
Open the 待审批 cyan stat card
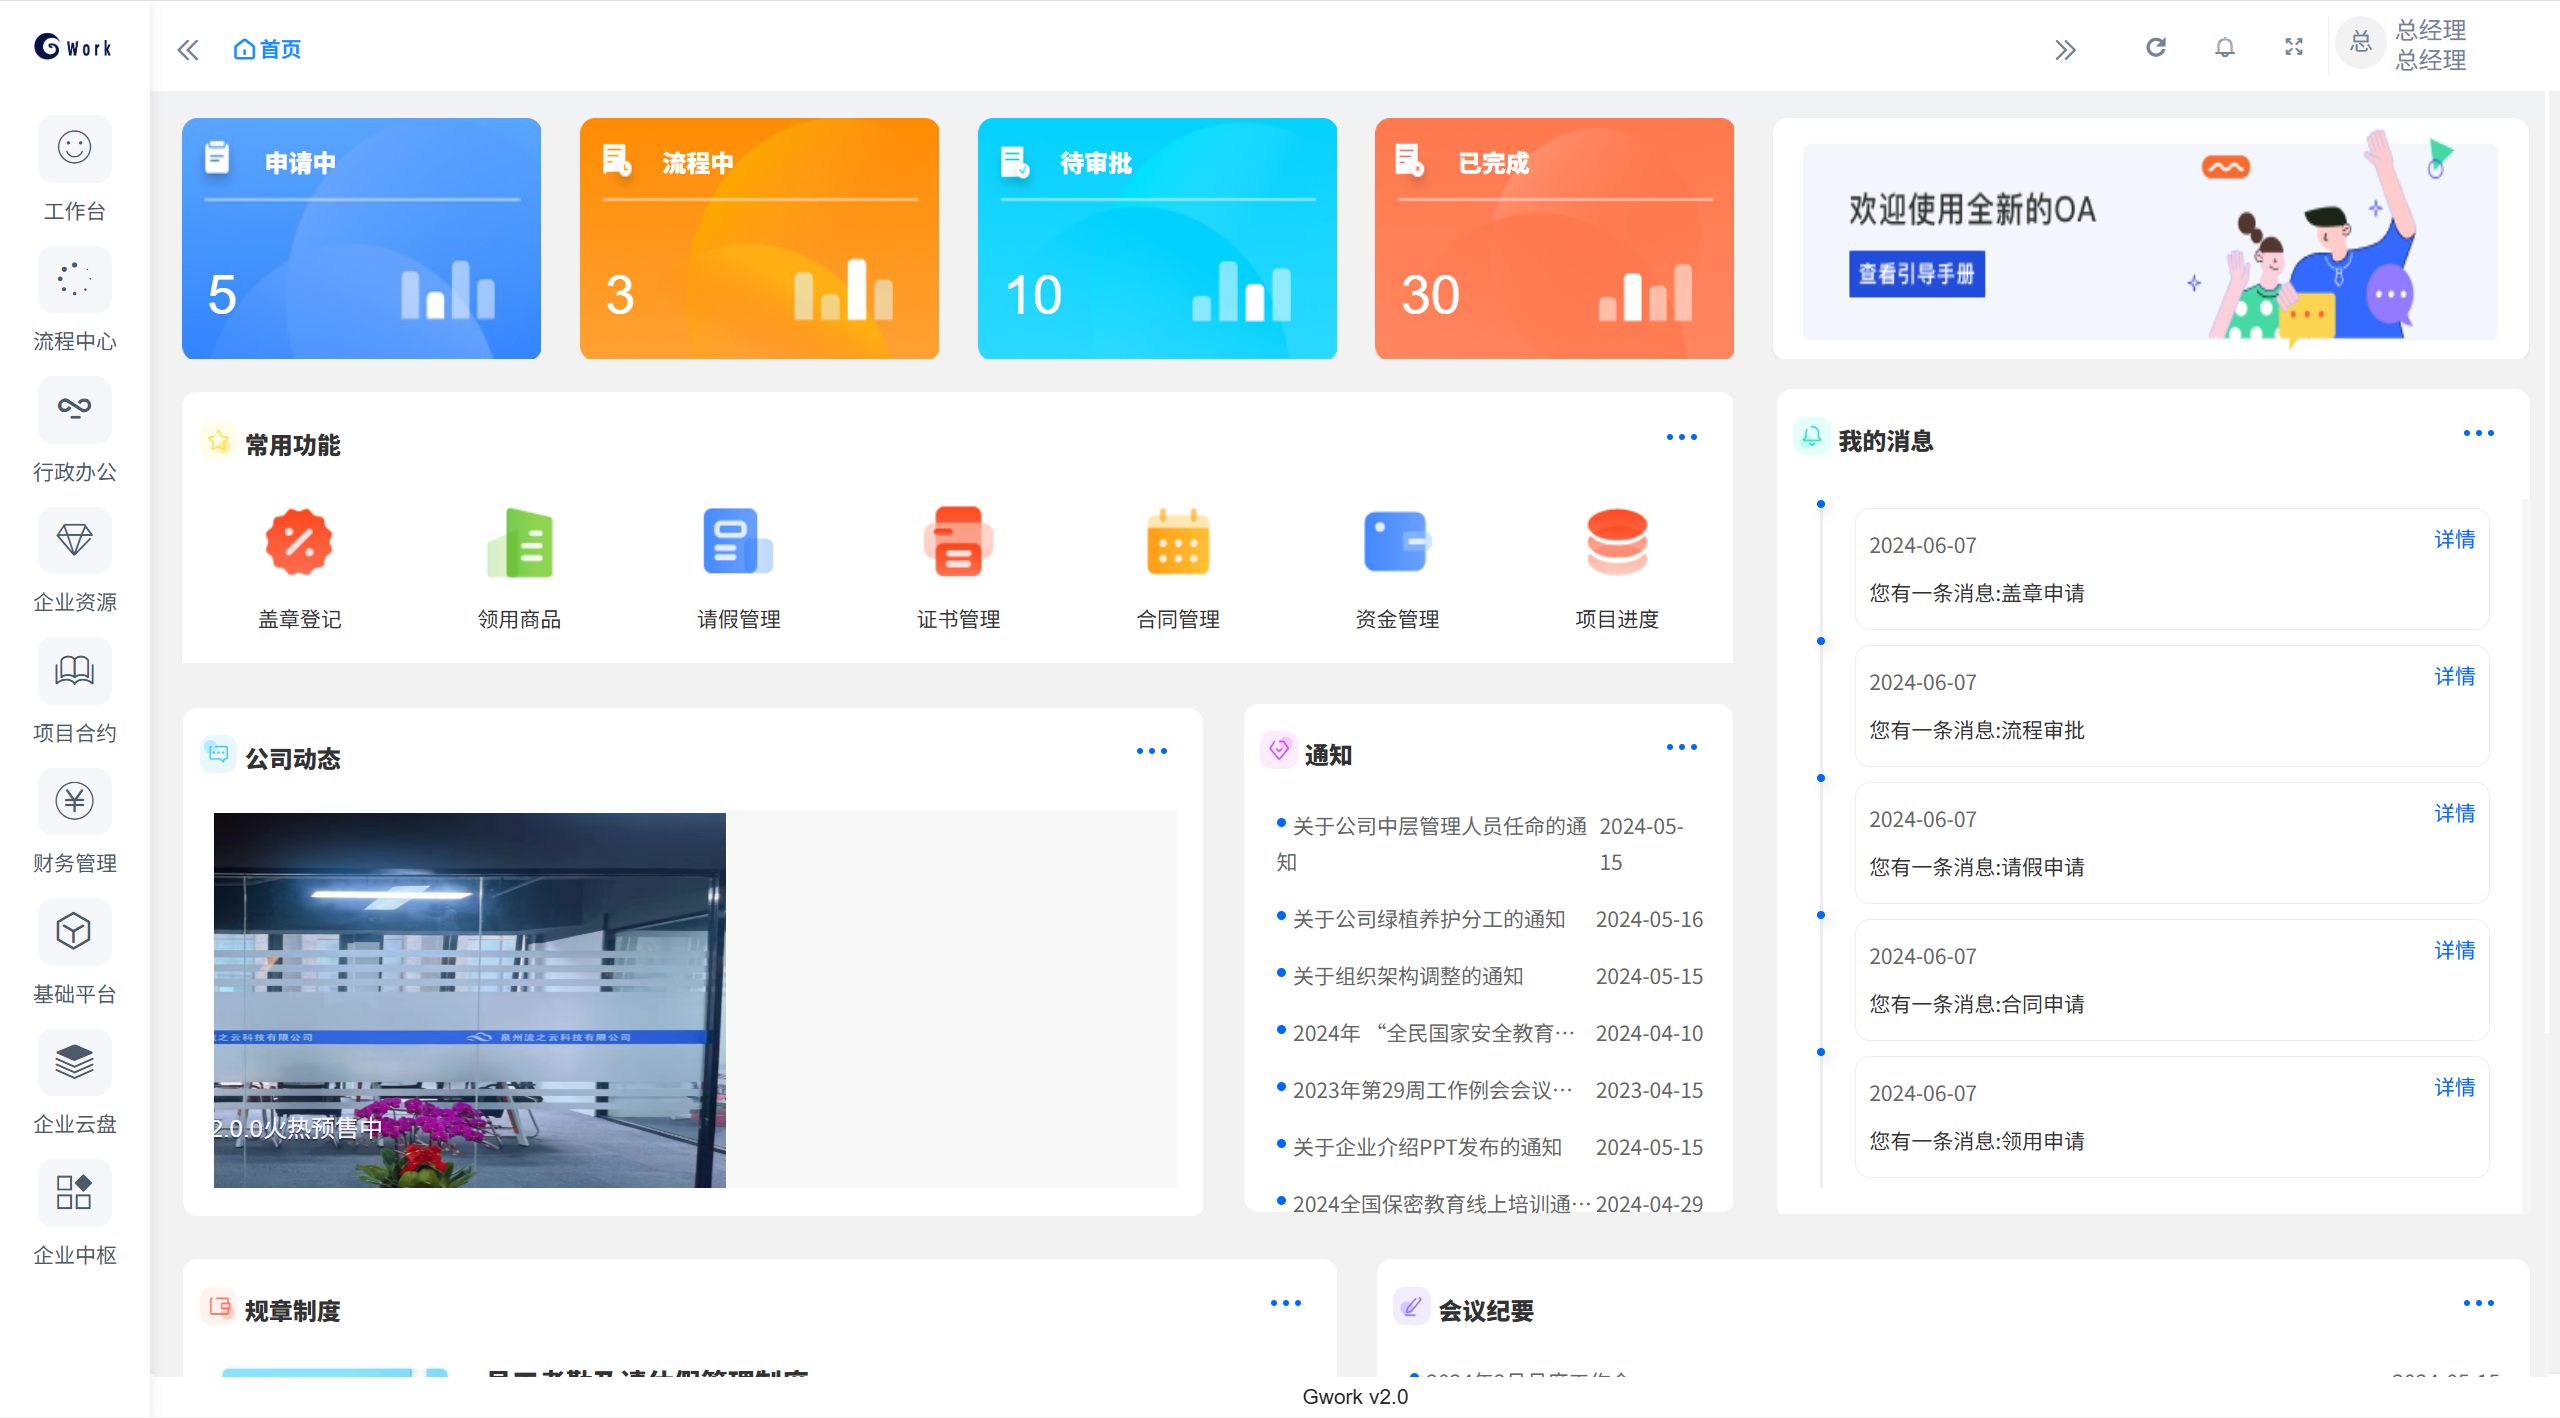click(1157, 238)
